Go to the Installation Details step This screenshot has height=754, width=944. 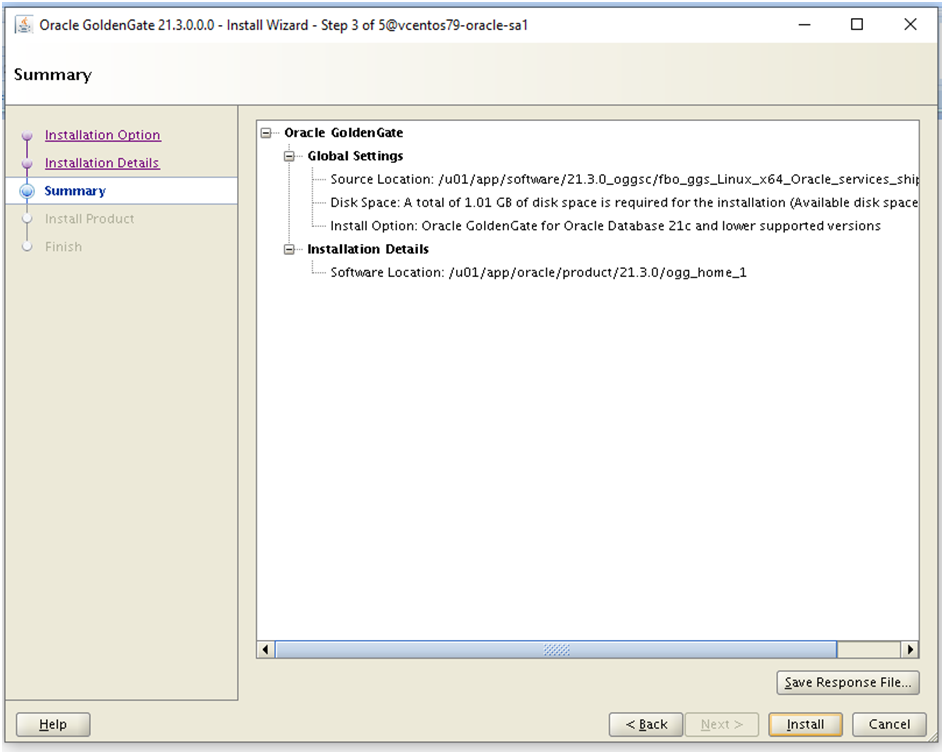[x=102, y=163]
